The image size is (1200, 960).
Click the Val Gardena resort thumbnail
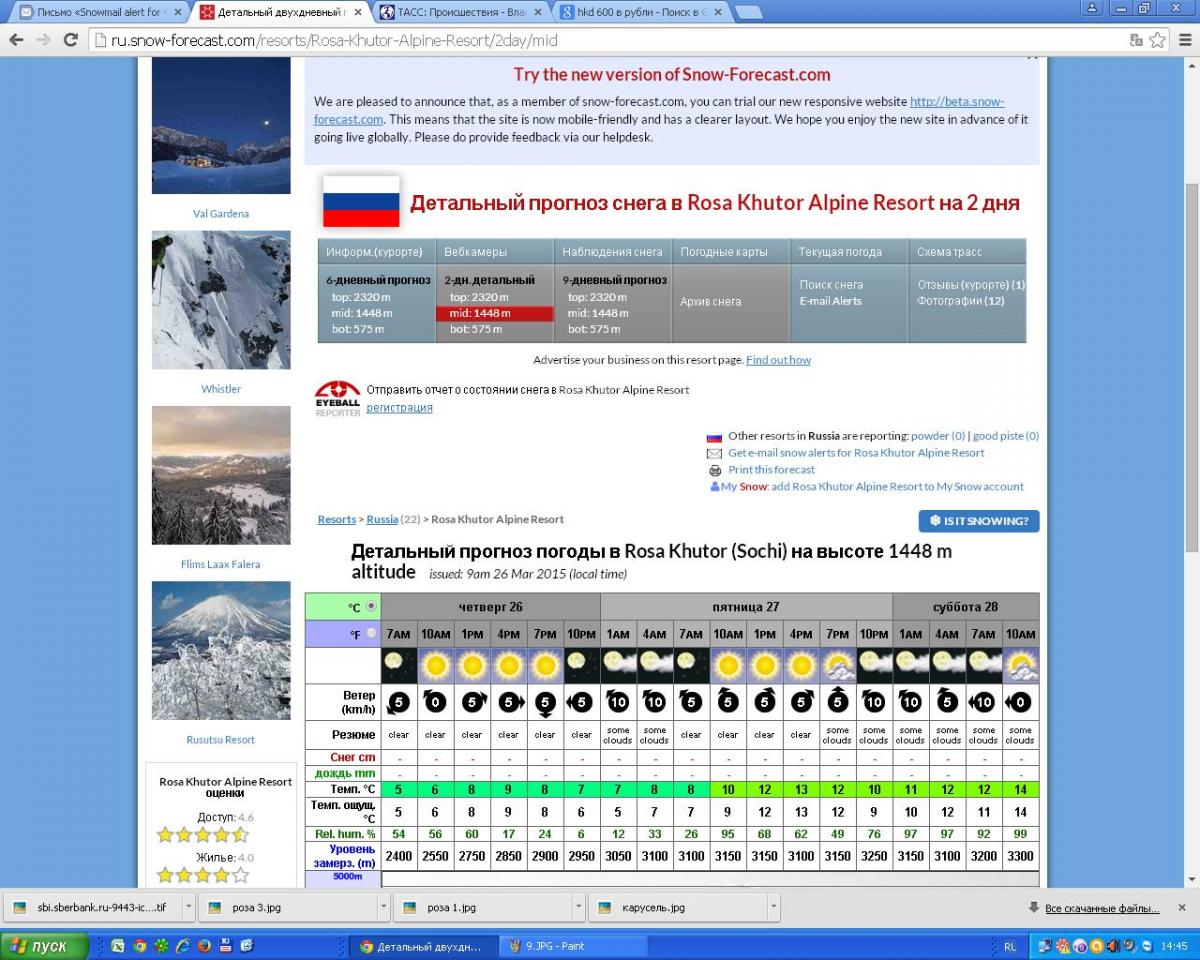click(221, 127)
